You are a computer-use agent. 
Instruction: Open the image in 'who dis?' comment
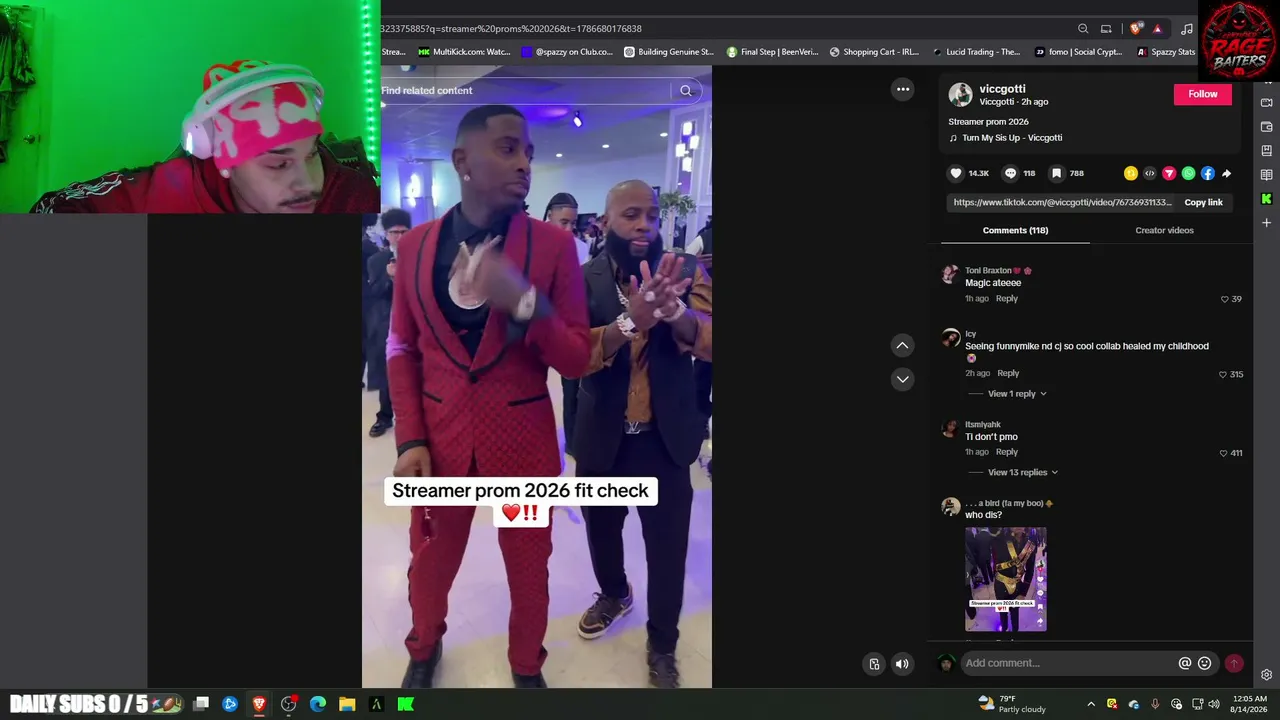pos(1006,579)
